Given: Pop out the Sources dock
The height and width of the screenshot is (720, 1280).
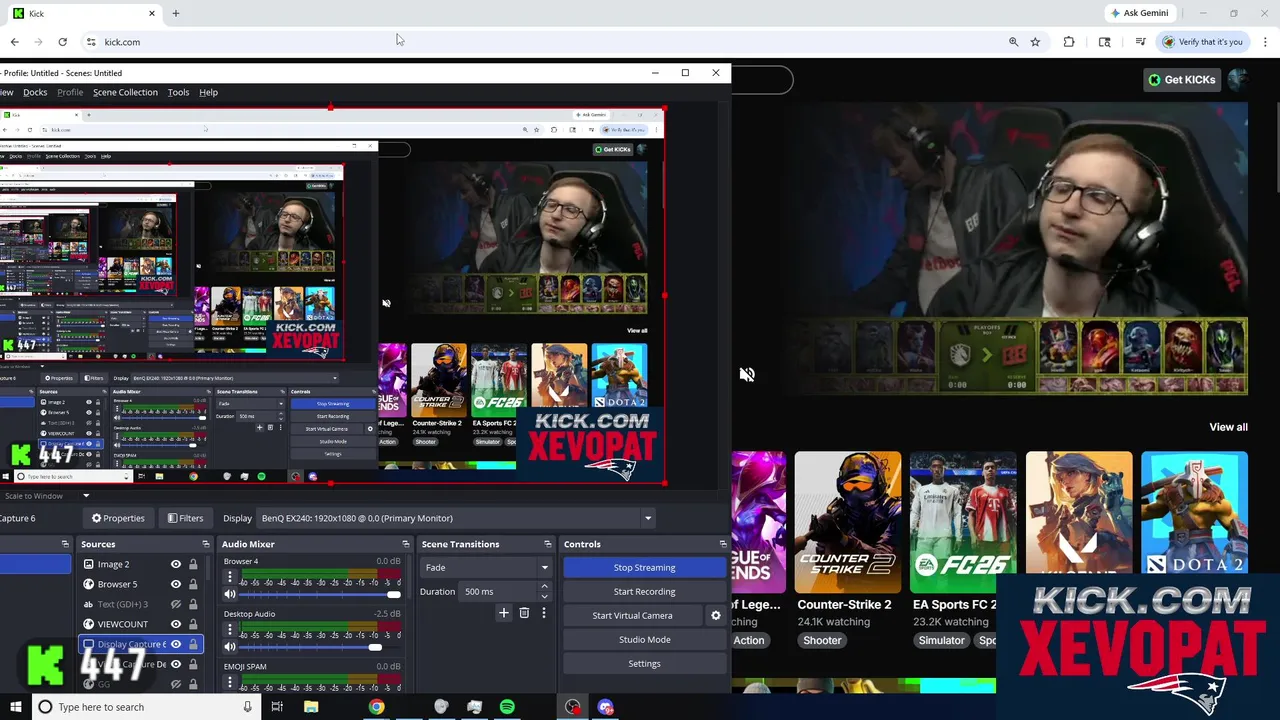Looking at the screenshot, I should (206, 544).
